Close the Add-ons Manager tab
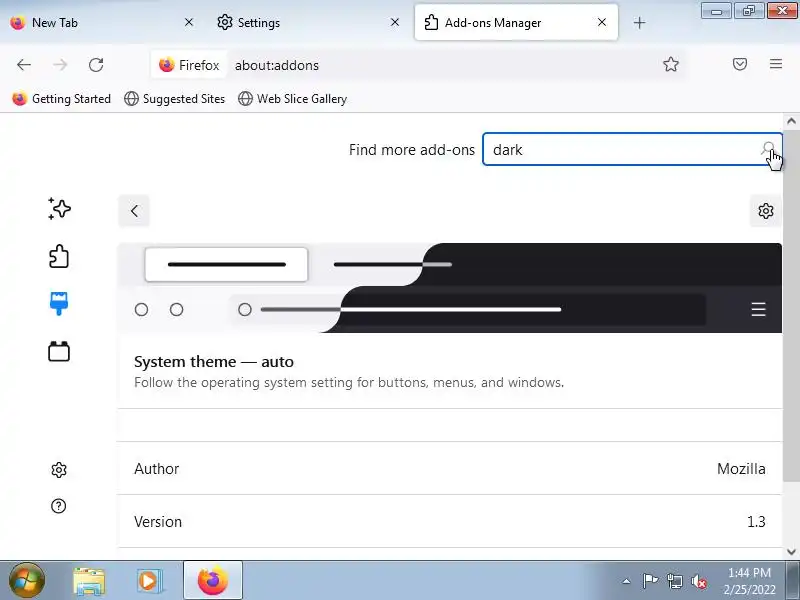Screen dimensions: 800x600 pos(602,22)
